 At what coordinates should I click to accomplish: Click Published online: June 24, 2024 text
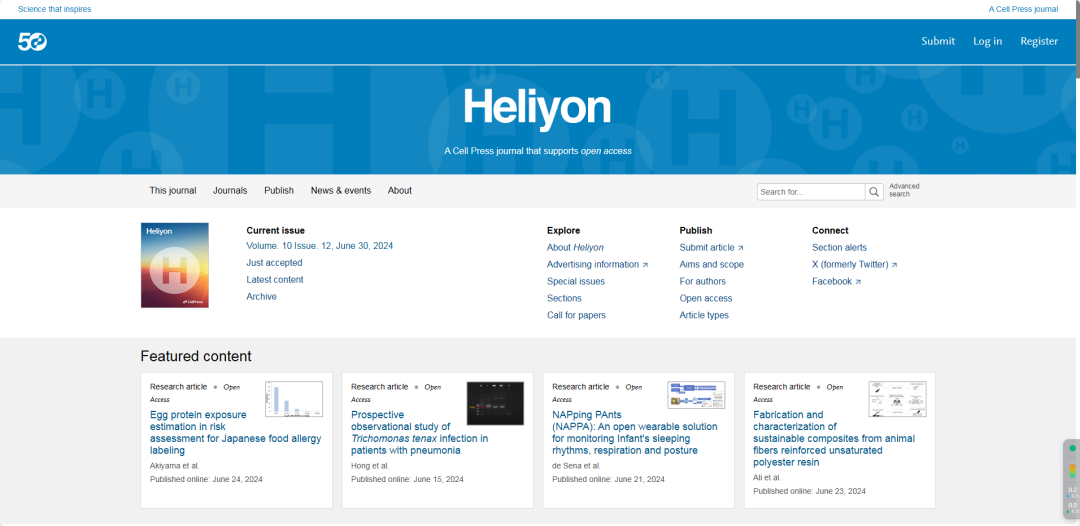point(206,479)
